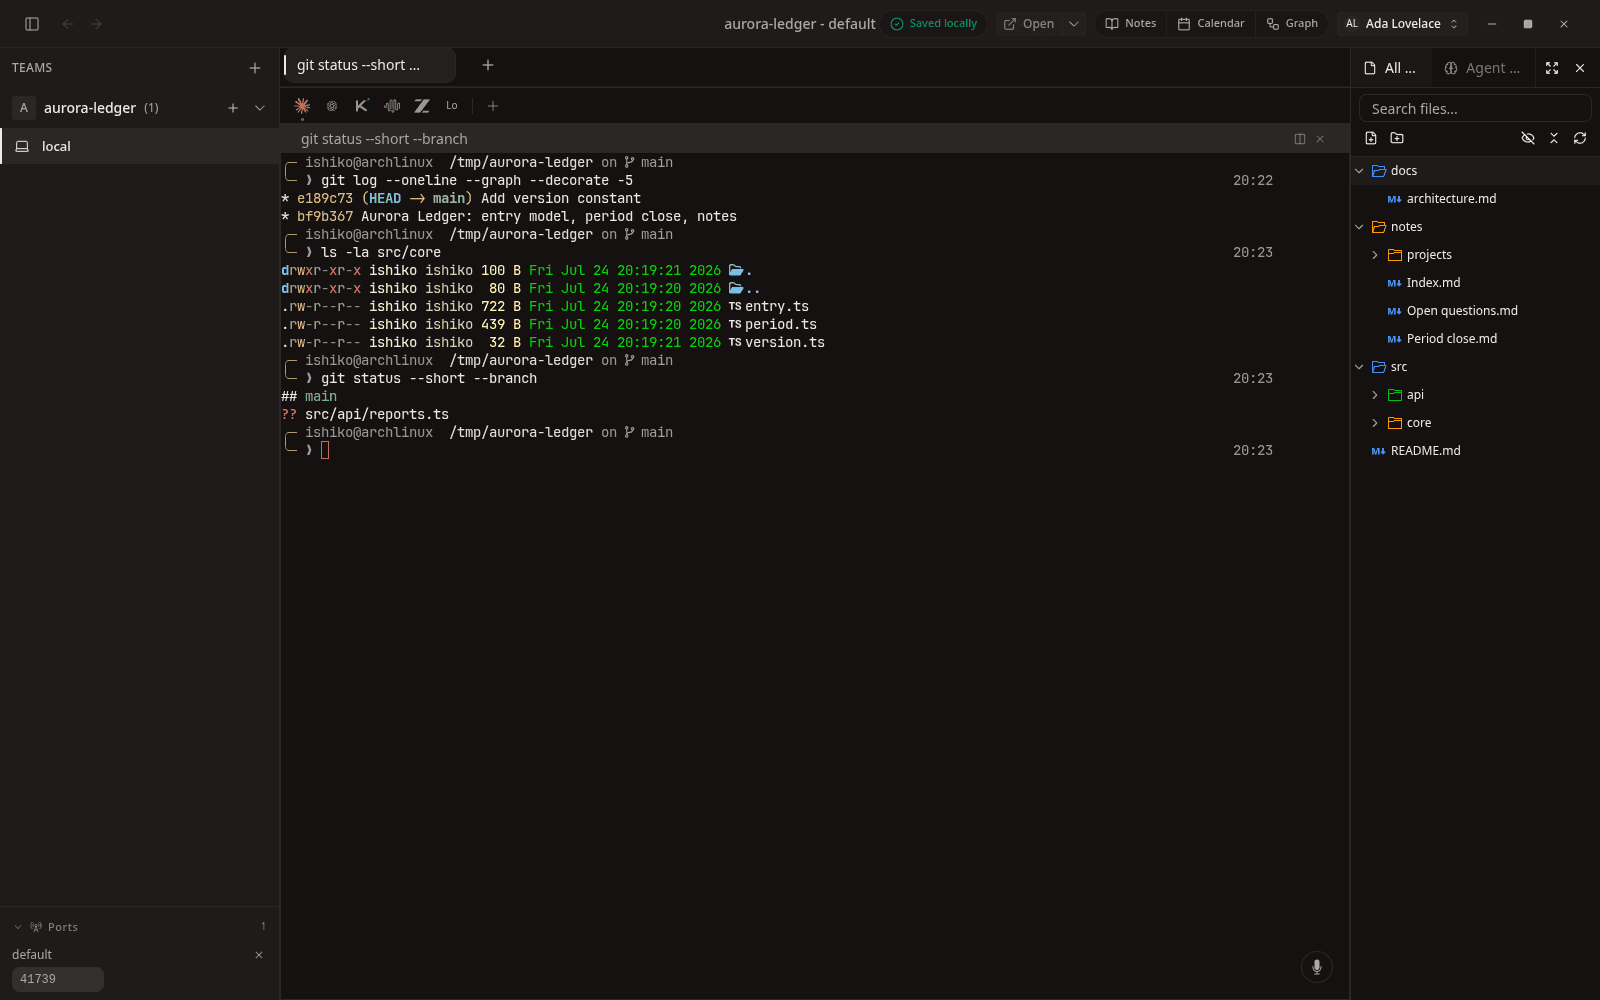Image resolution: width=1600 pixels, height=1000 pixels.
Task: Click the Saved locally status
Action: point(934,24)
